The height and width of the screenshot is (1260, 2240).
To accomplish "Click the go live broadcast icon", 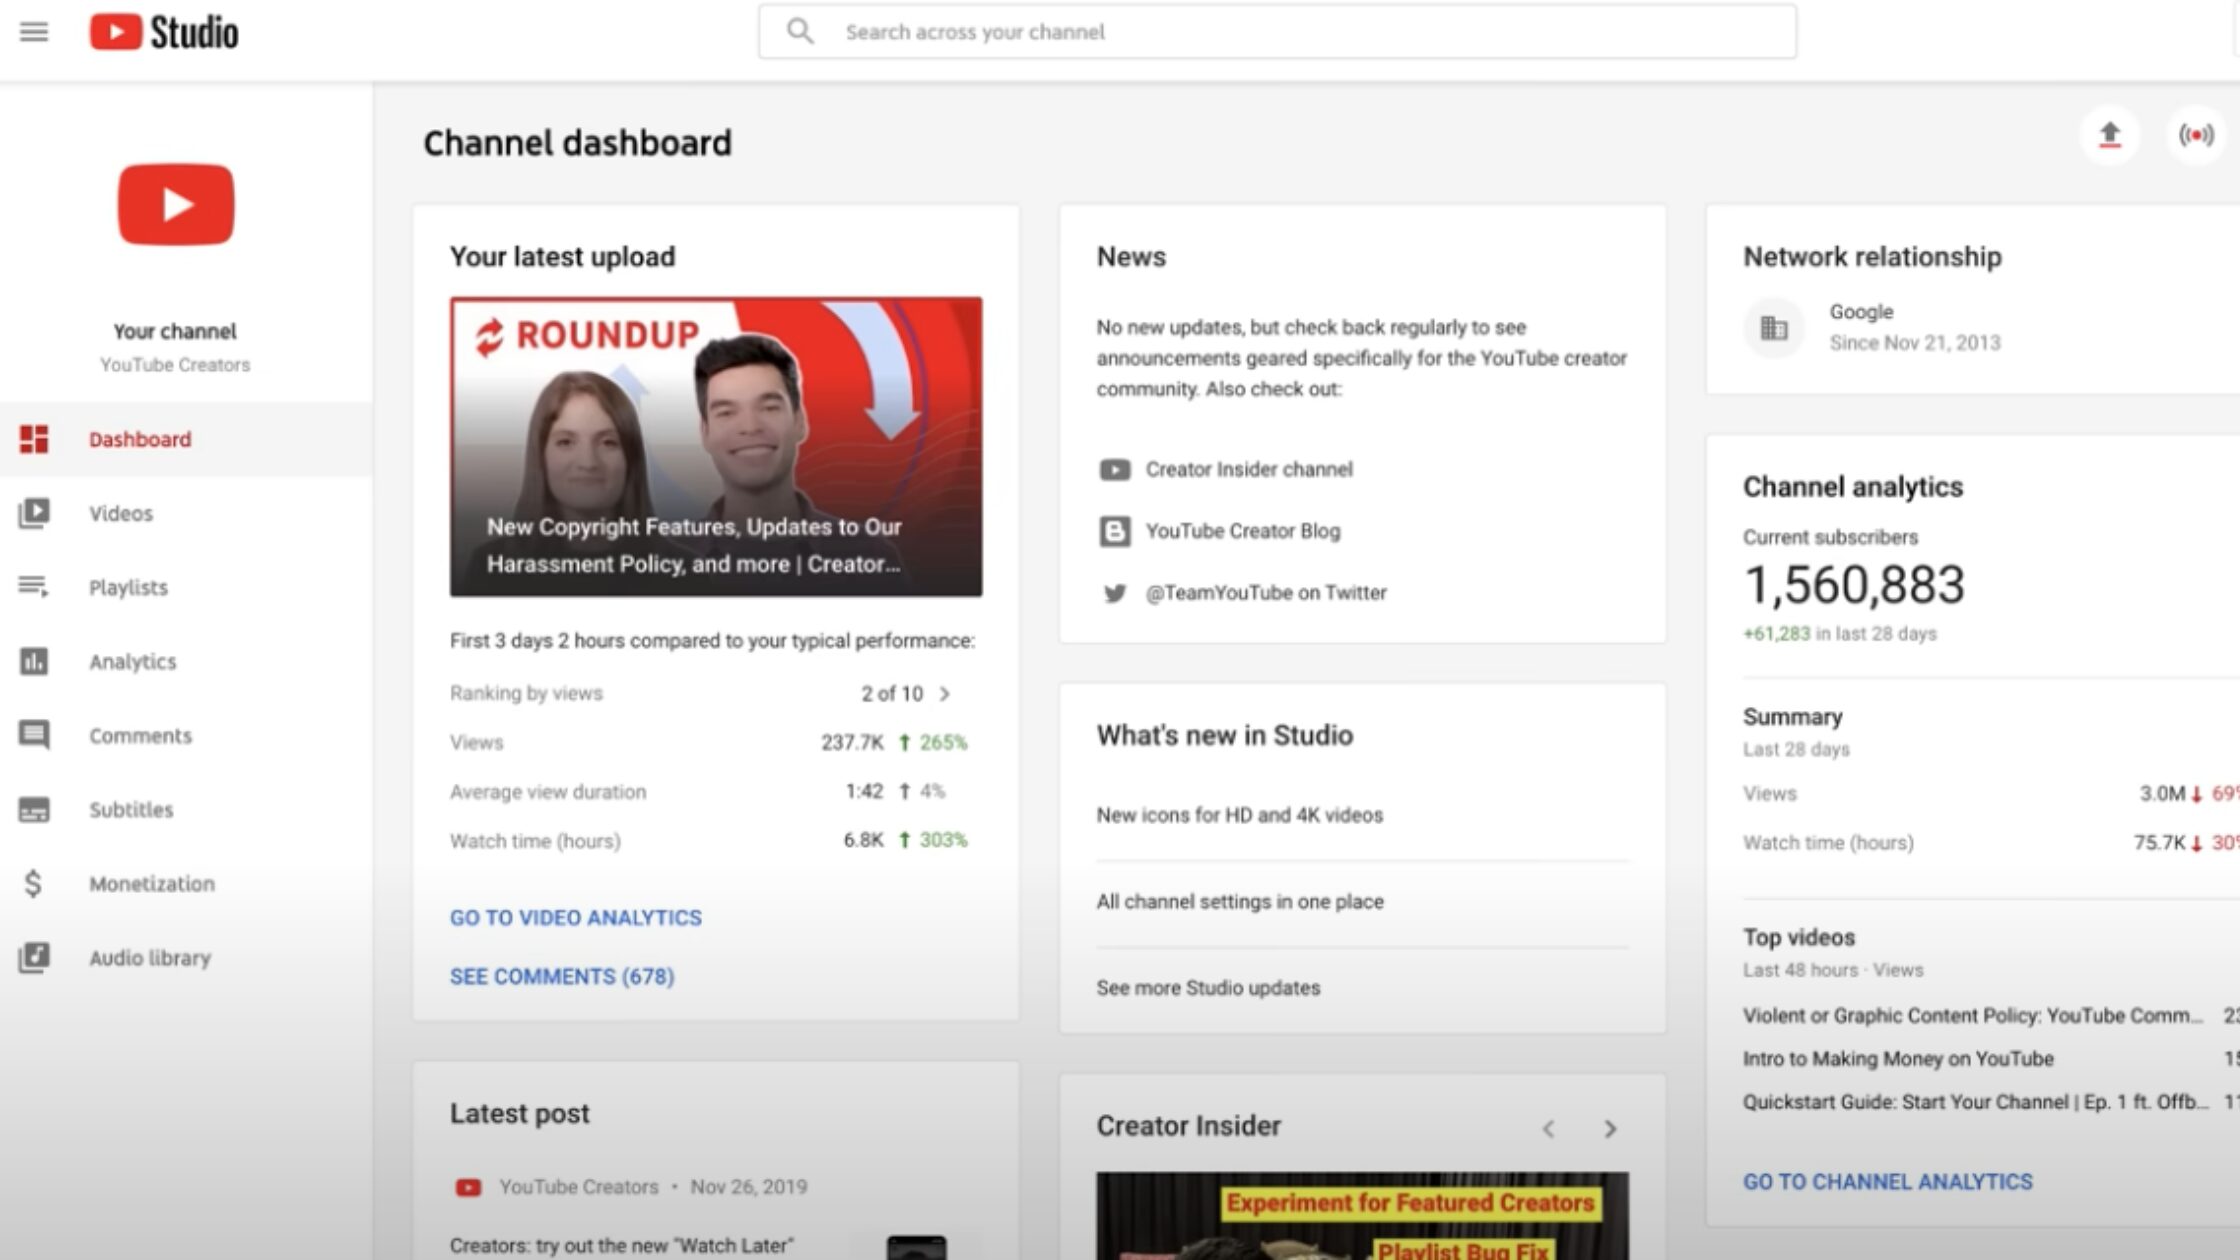I will click(x=2196, y=135).
